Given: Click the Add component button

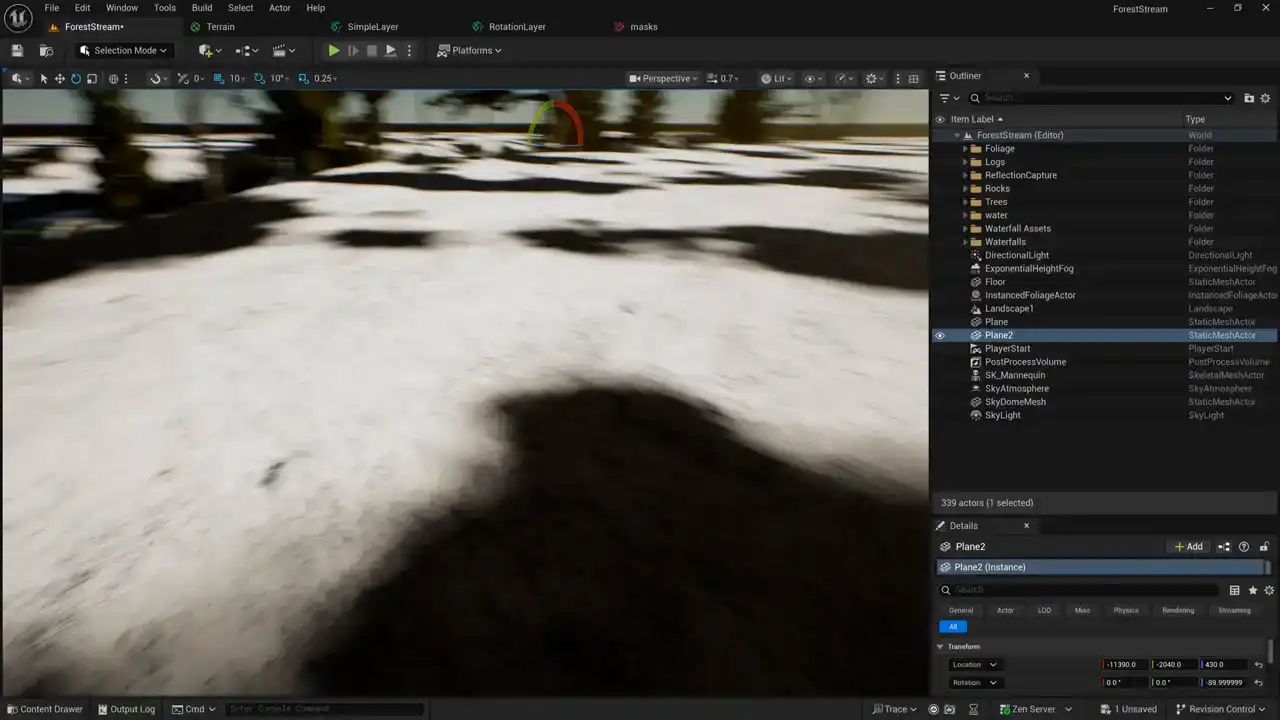Looking at the screenshot, I should coord(1188,547).
